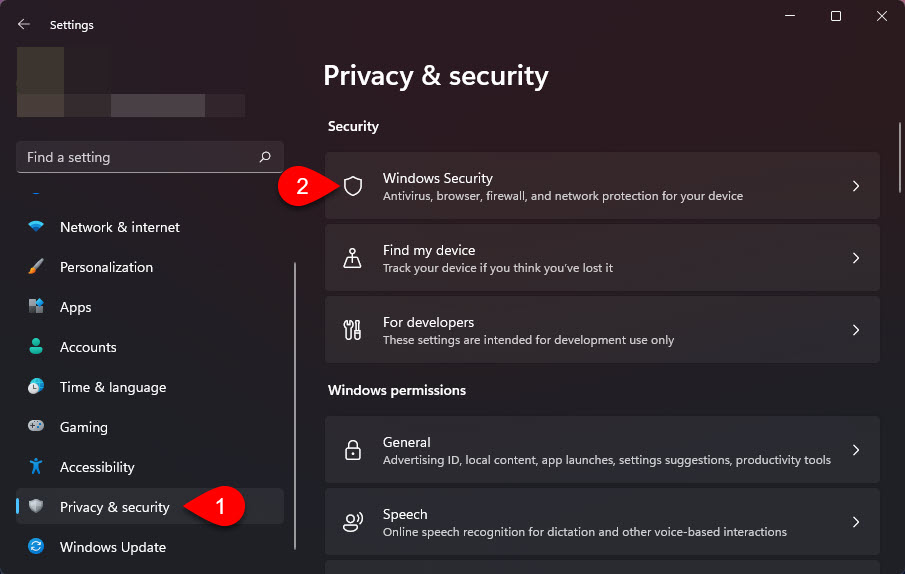Open Find my device via chevron
The image size is (905, 574).
(856, 258)
